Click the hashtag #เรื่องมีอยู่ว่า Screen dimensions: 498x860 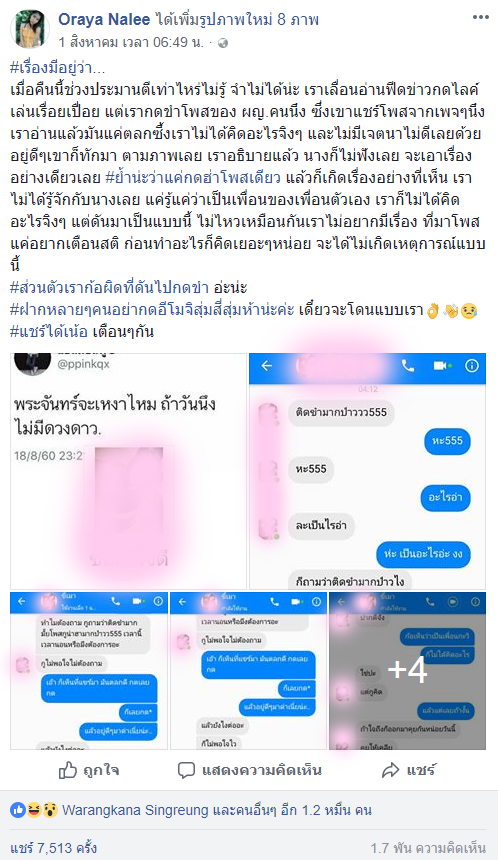click(58, 68)
